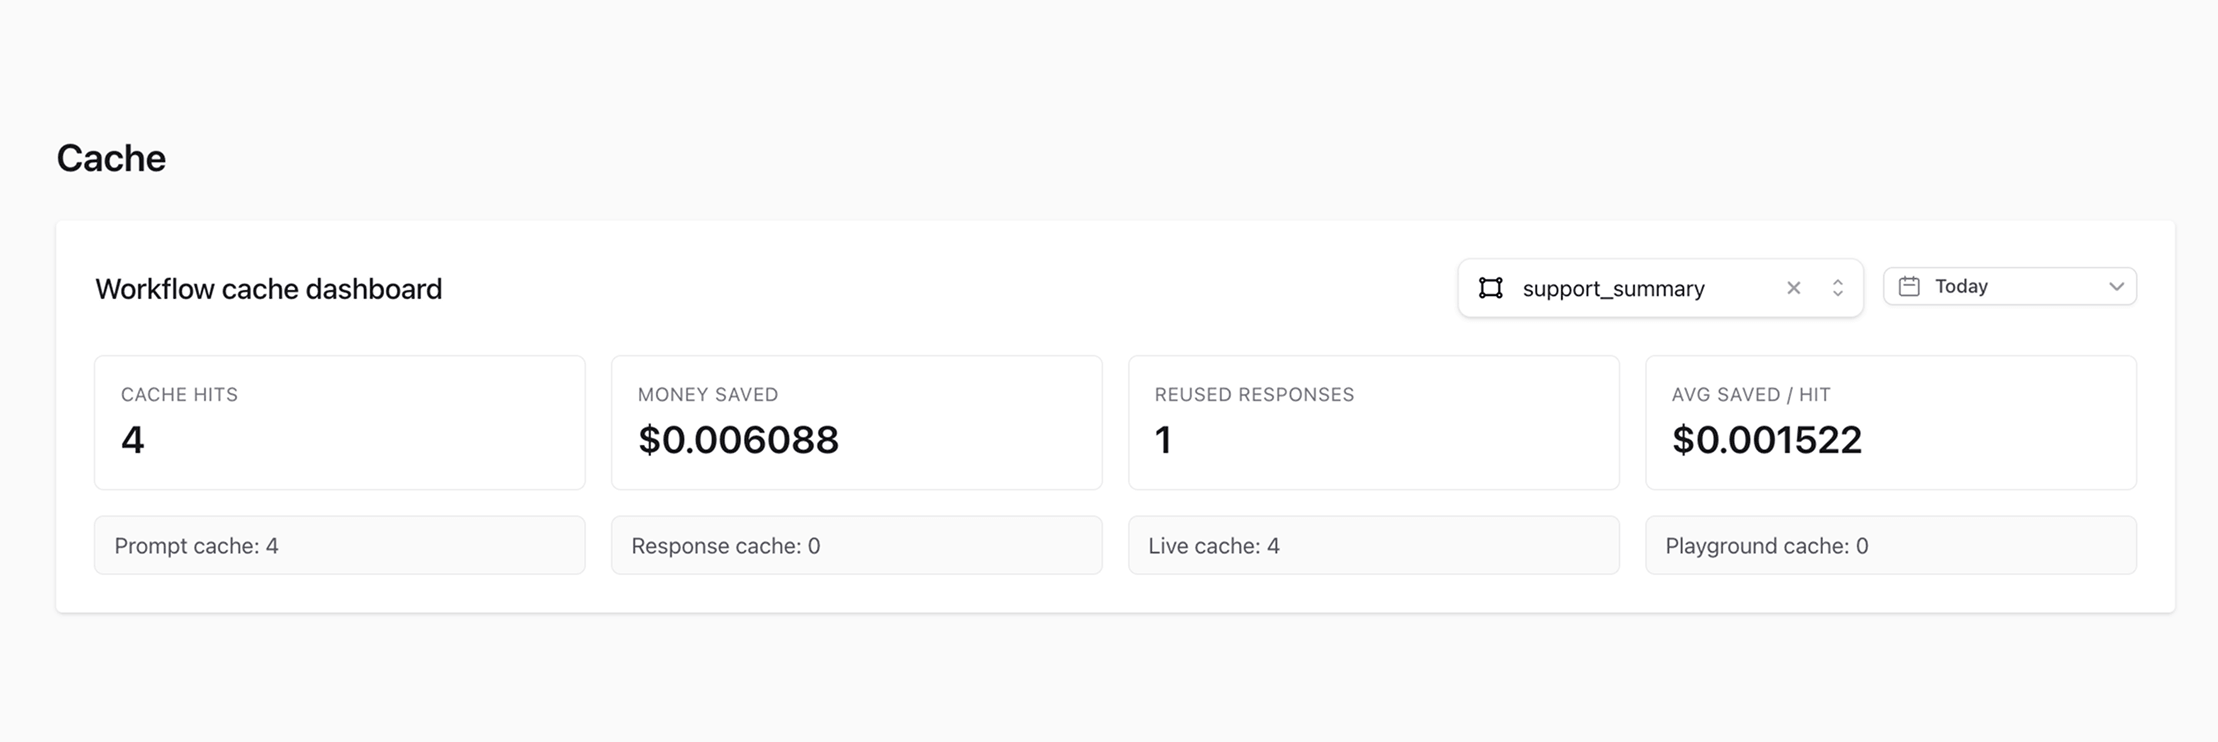Click the reused responses value 1
The height and width of the screenshot is (742, 2218).
click(x=1163, y=440)
